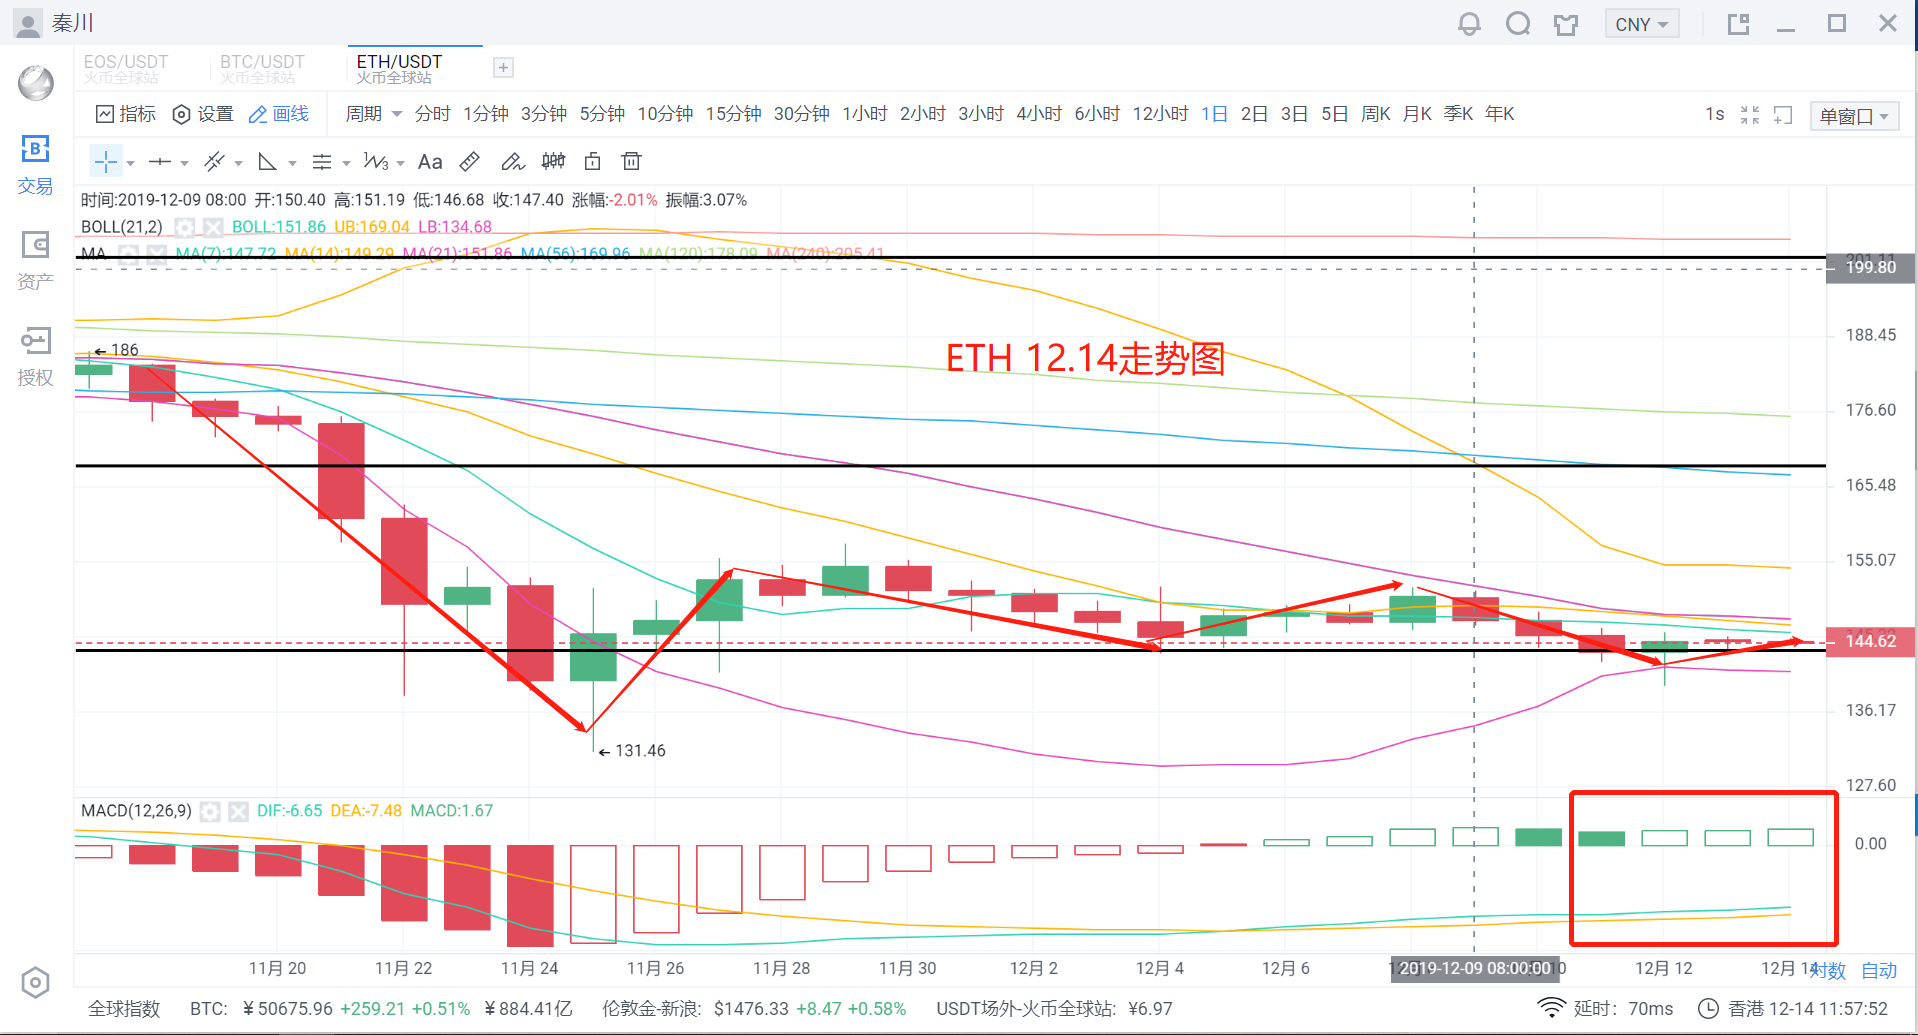
Task: Expand the triangle tool dropdown arrow
Action: coord(292,163)
